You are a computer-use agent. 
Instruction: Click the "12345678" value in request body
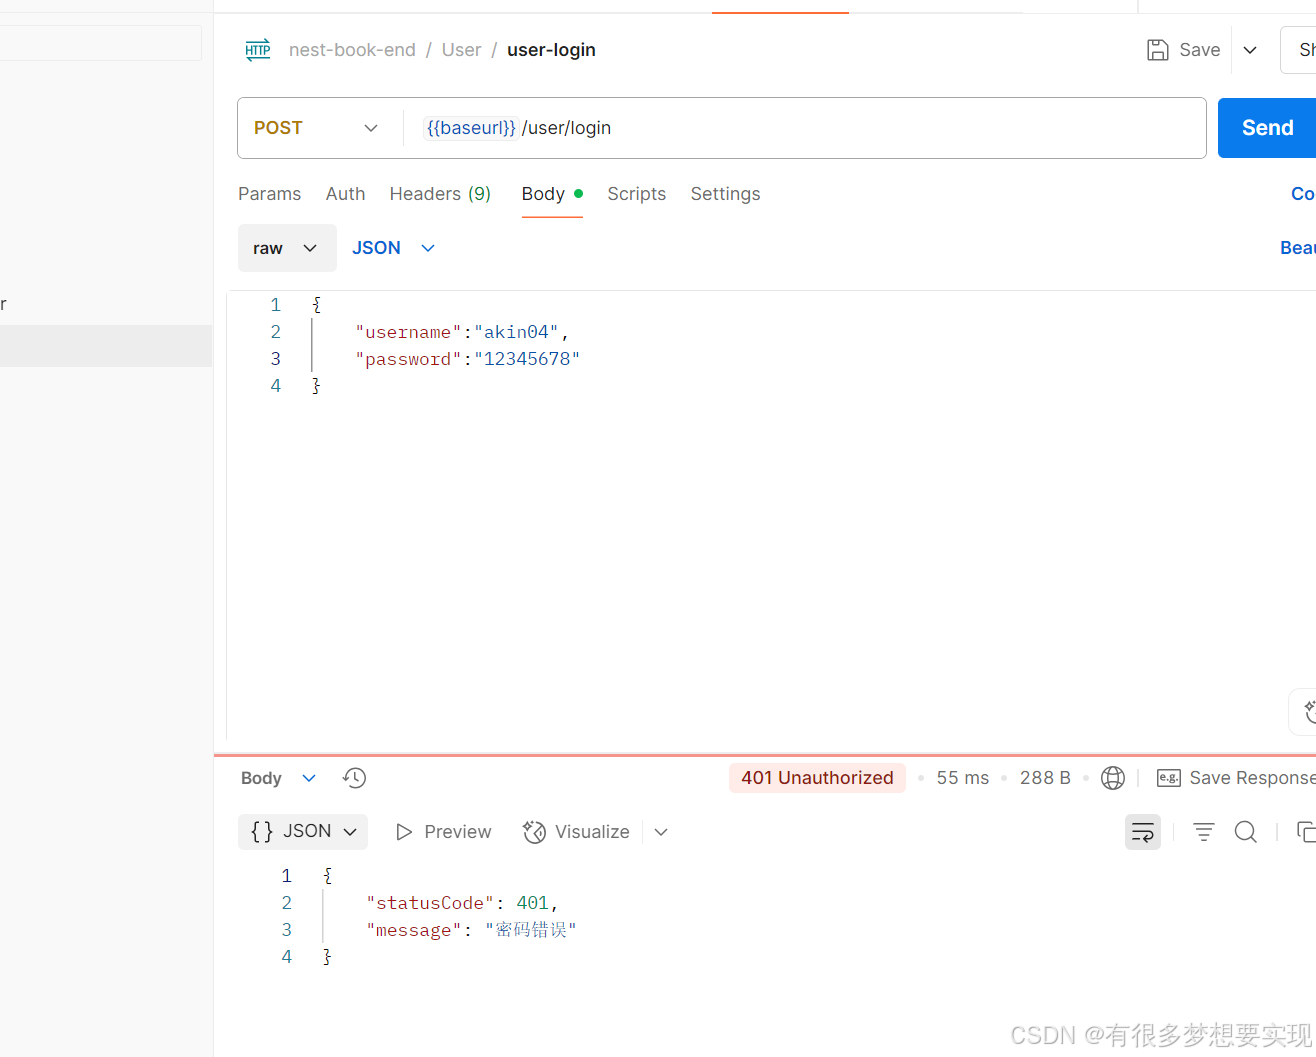[527, 359]
